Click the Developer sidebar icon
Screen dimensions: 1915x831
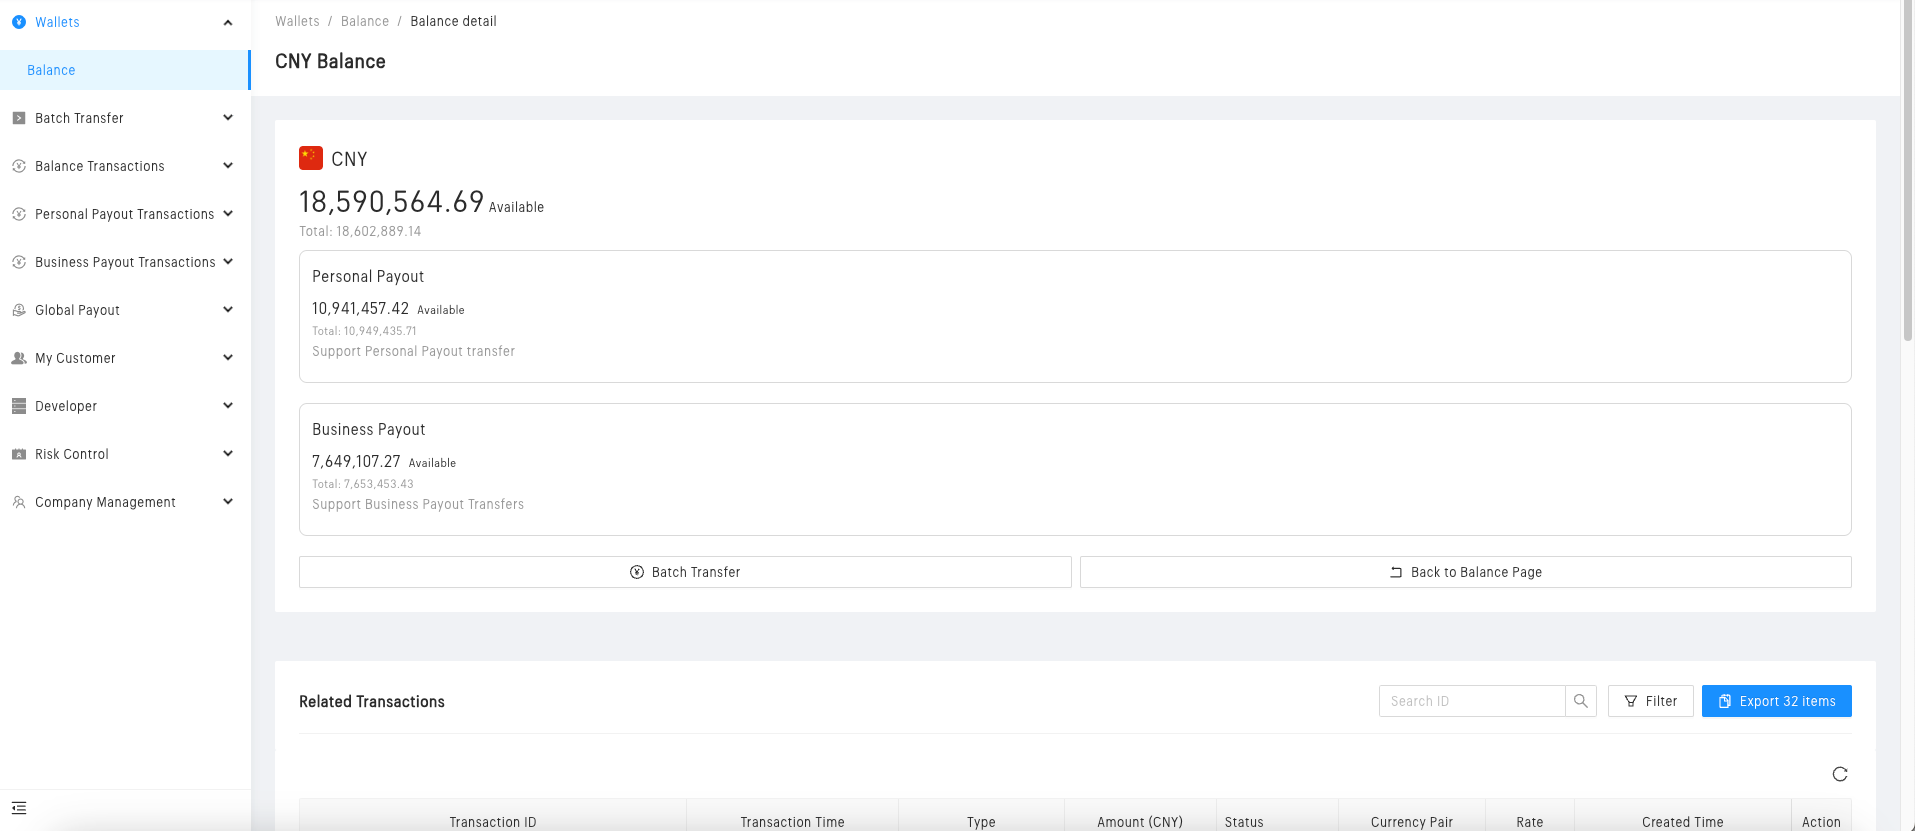coord(19,406)
